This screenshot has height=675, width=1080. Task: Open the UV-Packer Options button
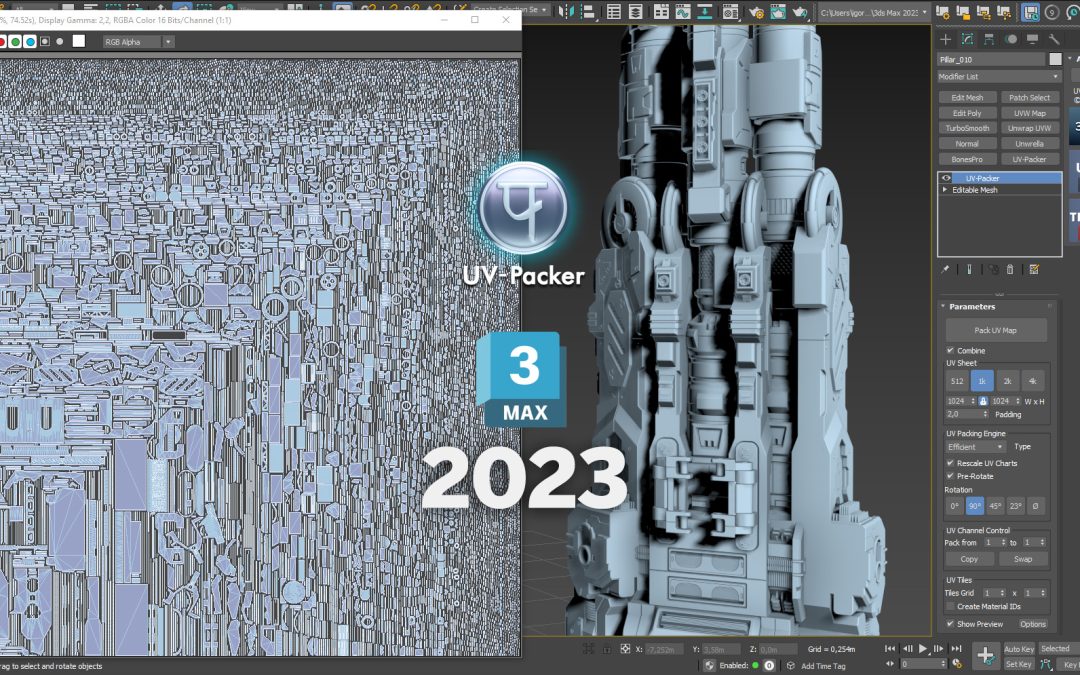tap(1032, 624)
